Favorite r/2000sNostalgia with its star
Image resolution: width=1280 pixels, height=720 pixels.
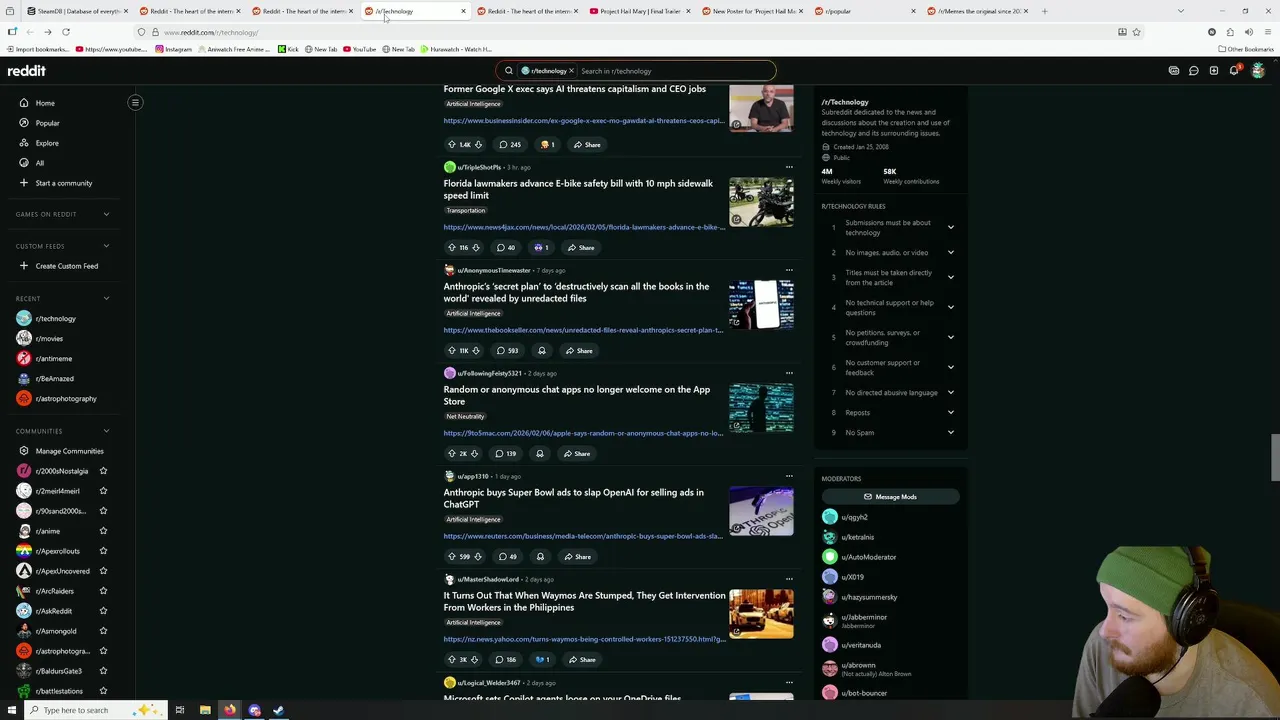tap(103, 471)
